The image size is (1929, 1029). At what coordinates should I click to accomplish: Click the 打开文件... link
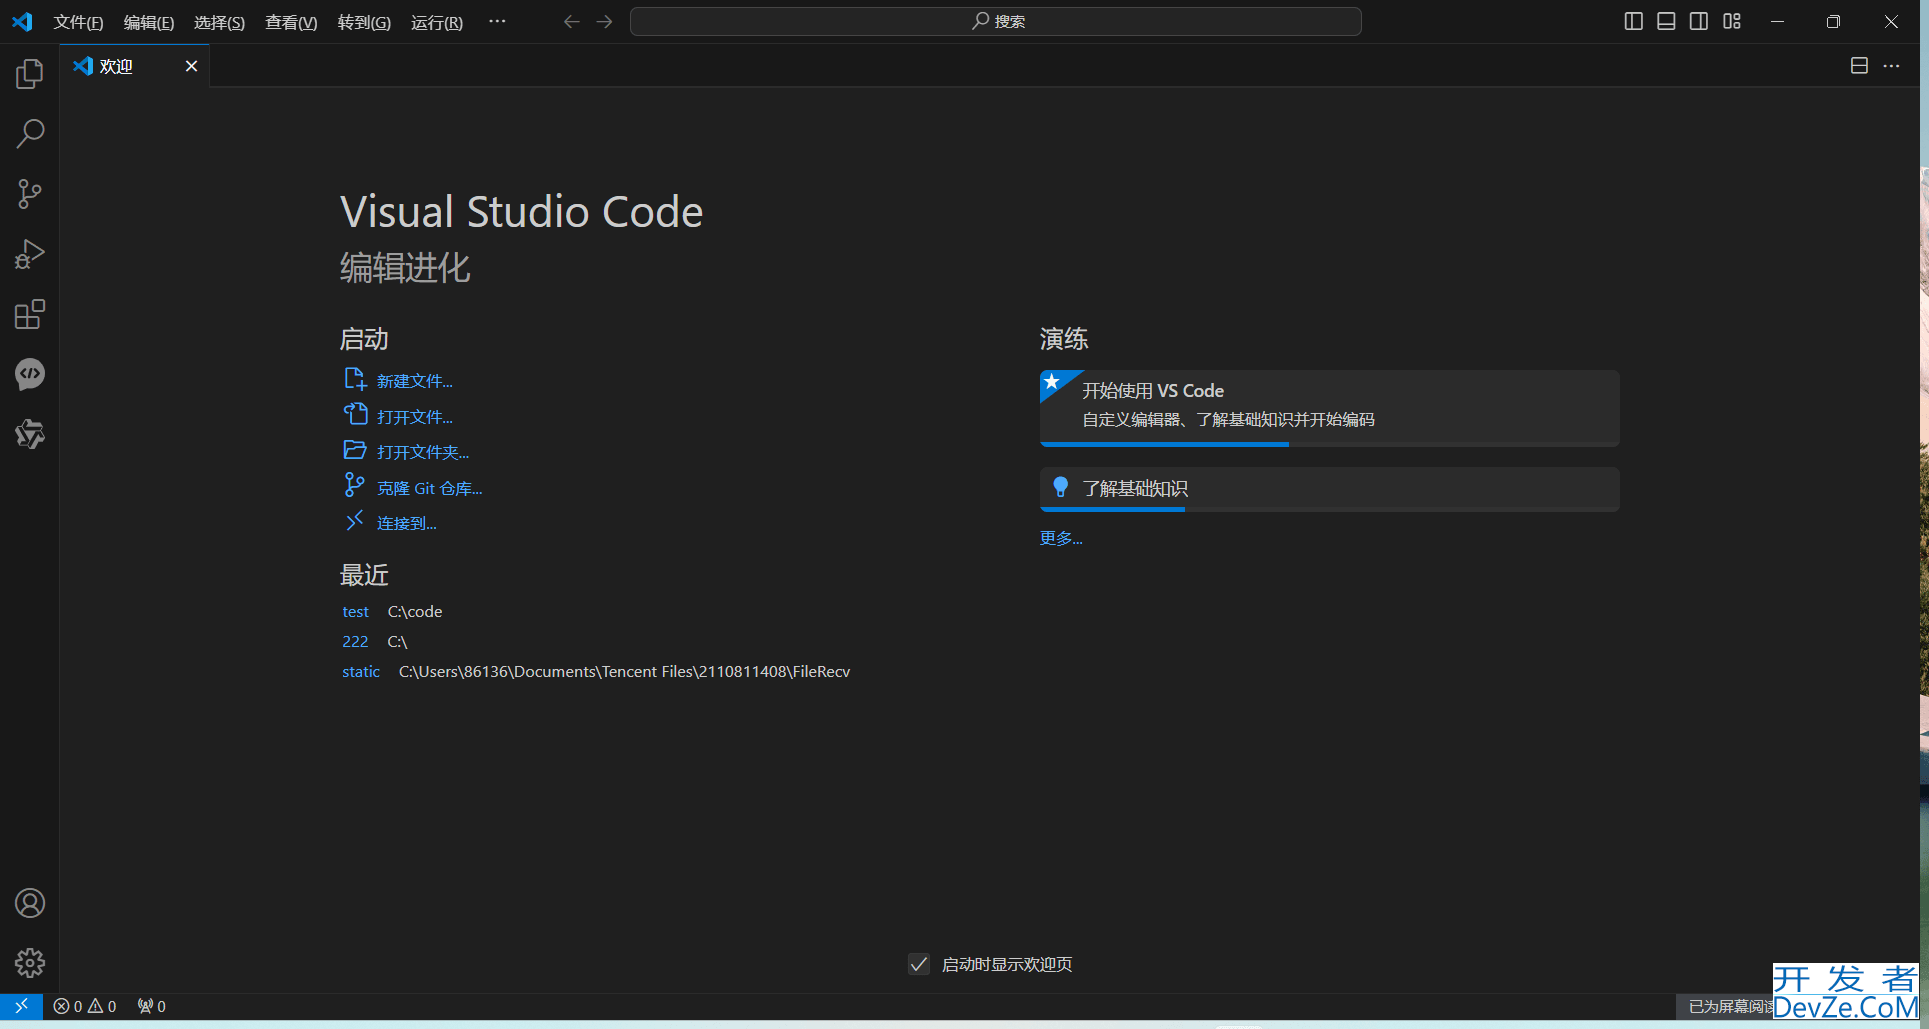coord(414,417)
